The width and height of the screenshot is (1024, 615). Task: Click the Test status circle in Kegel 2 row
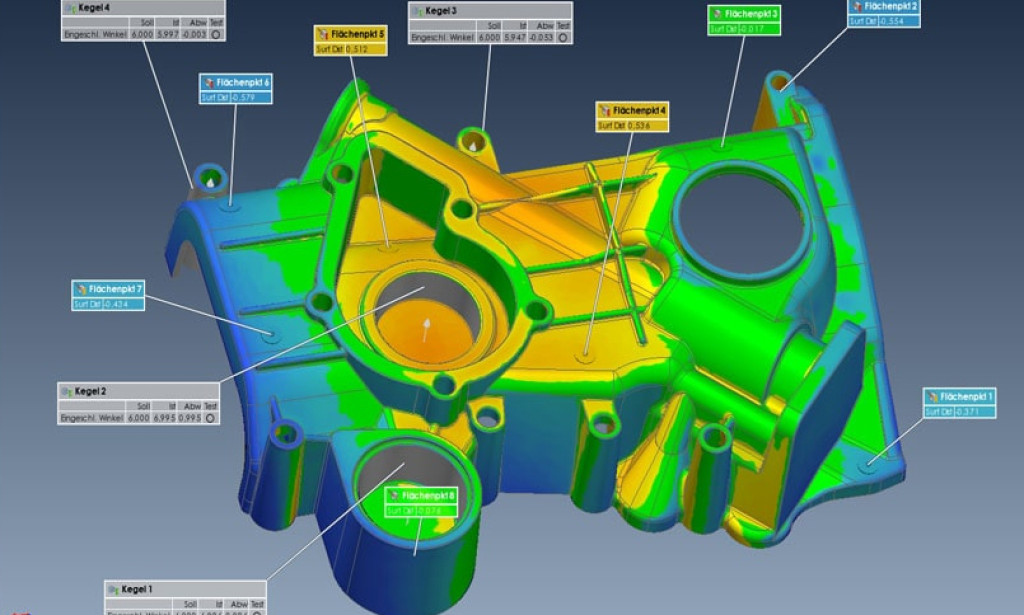click(x=210, y=418)
